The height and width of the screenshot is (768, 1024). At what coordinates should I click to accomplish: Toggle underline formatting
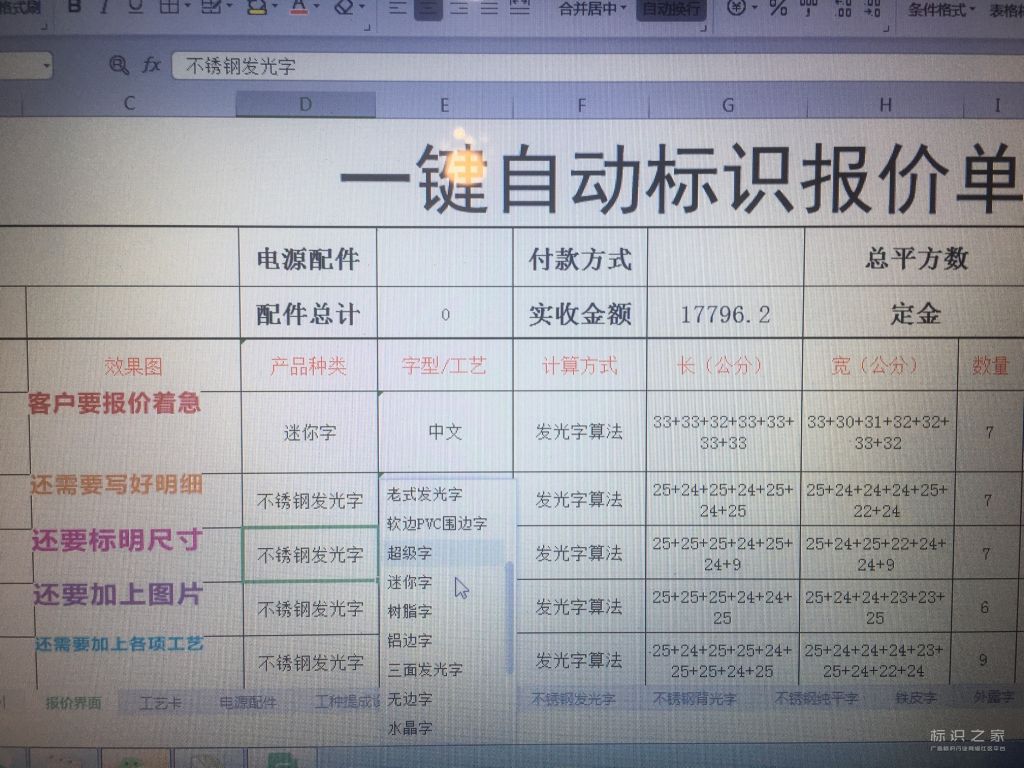(135, 7)
